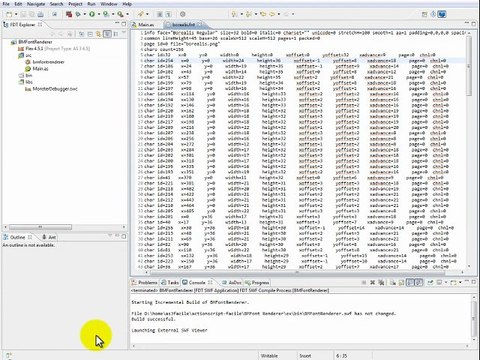
Task: Click the Search pencil toolbar icon
Action: point(141,14)
